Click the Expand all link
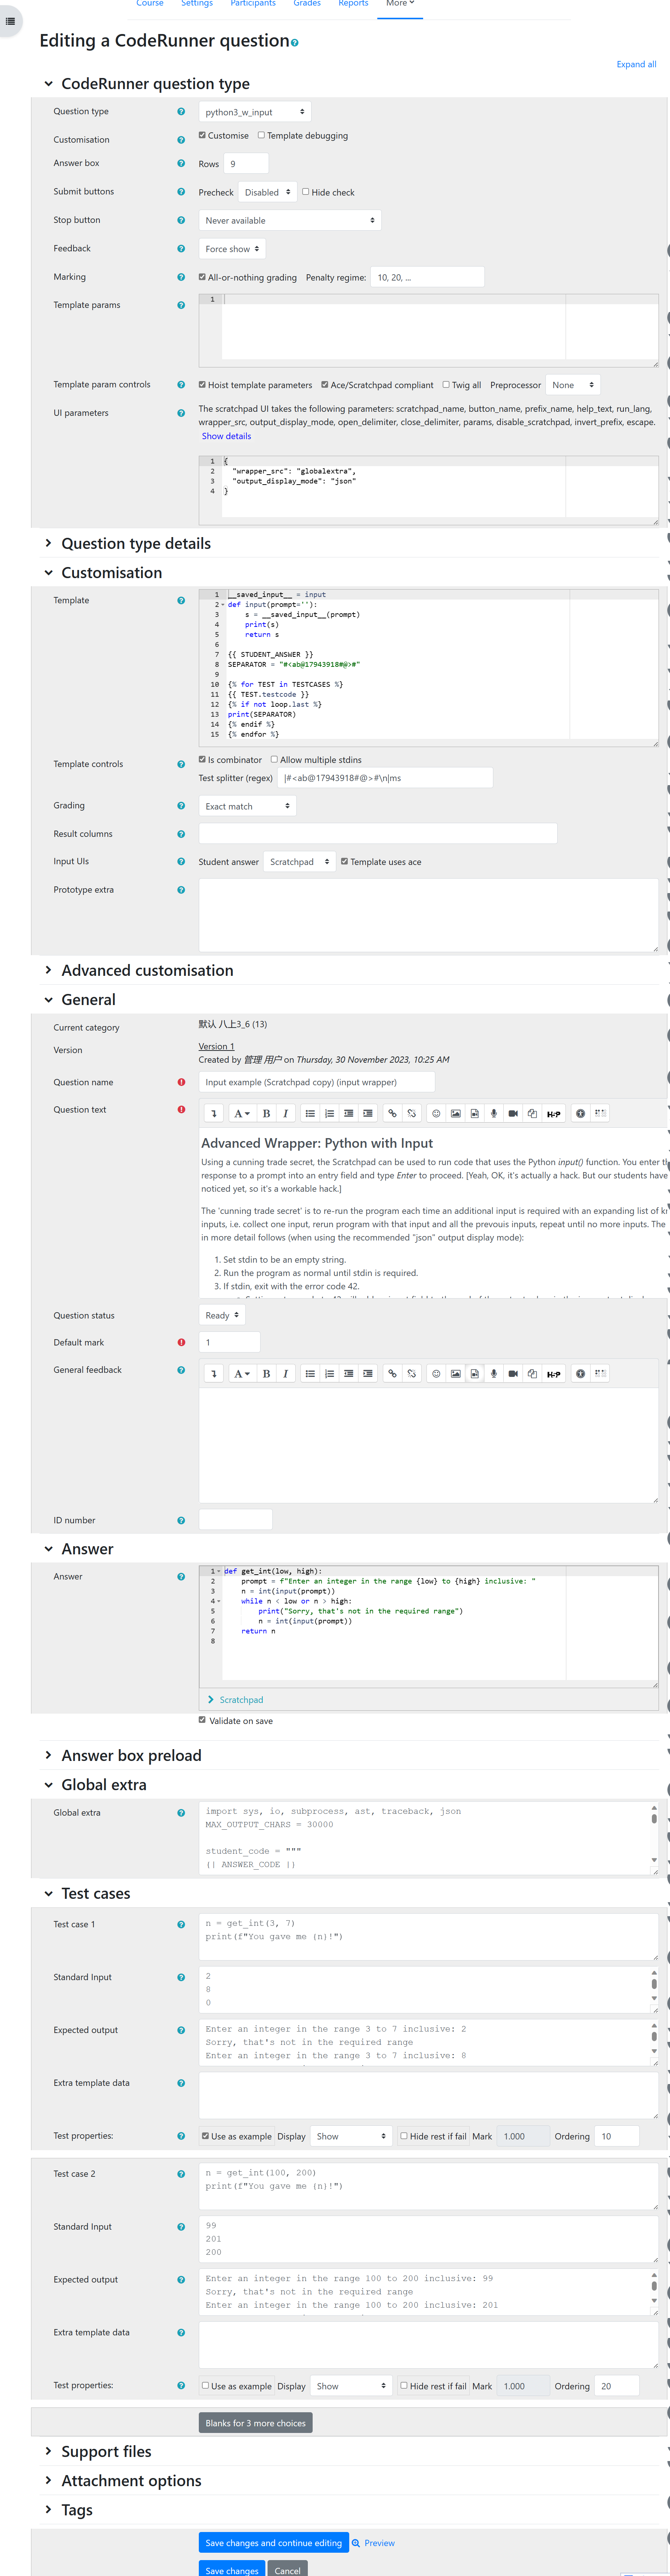The height and width of the screenshot is (2576, 670). [636, 64]
